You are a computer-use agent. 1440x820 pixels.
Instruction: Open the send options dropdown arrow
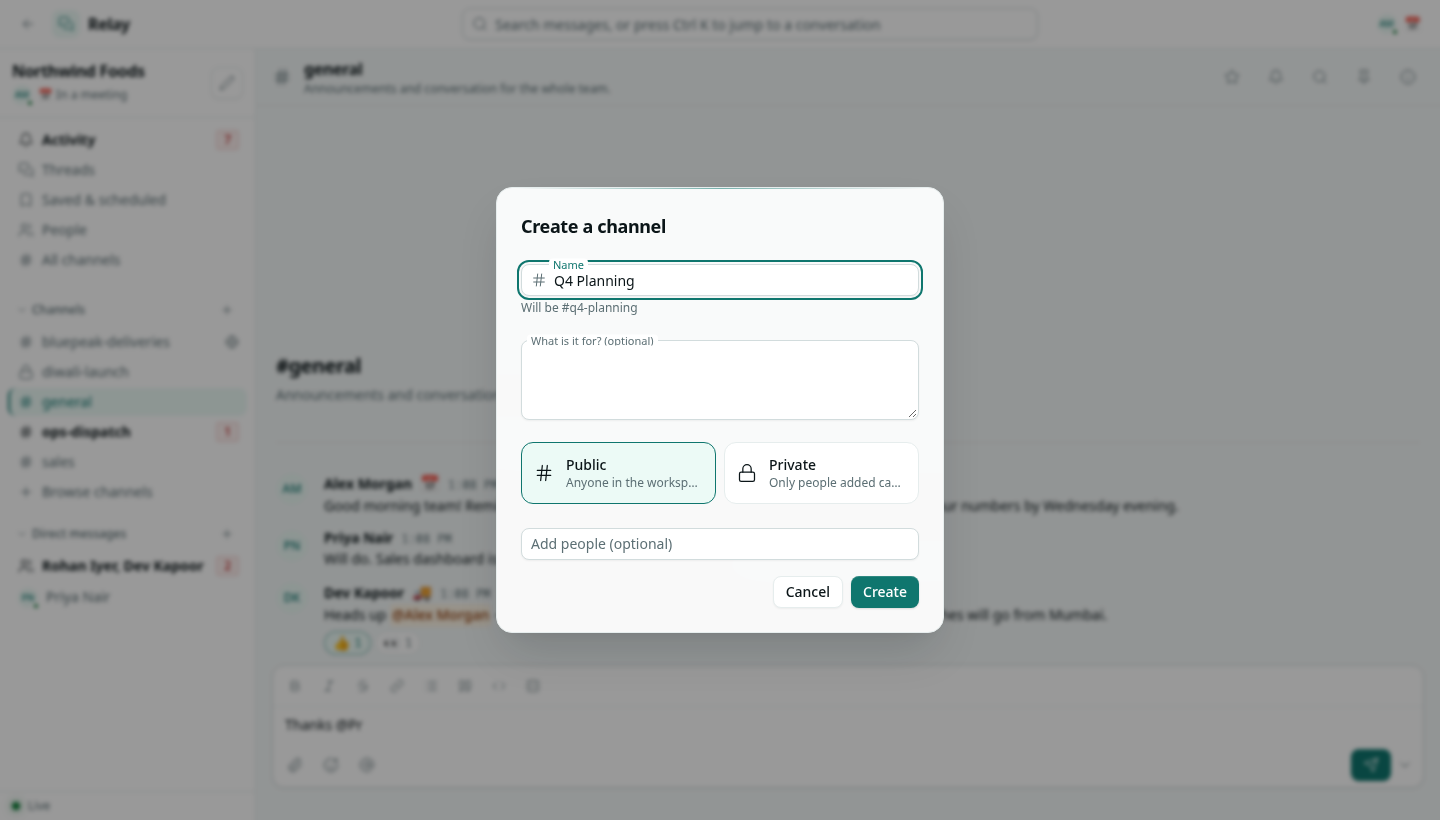pyautogui.click(x=1405, y=765)
